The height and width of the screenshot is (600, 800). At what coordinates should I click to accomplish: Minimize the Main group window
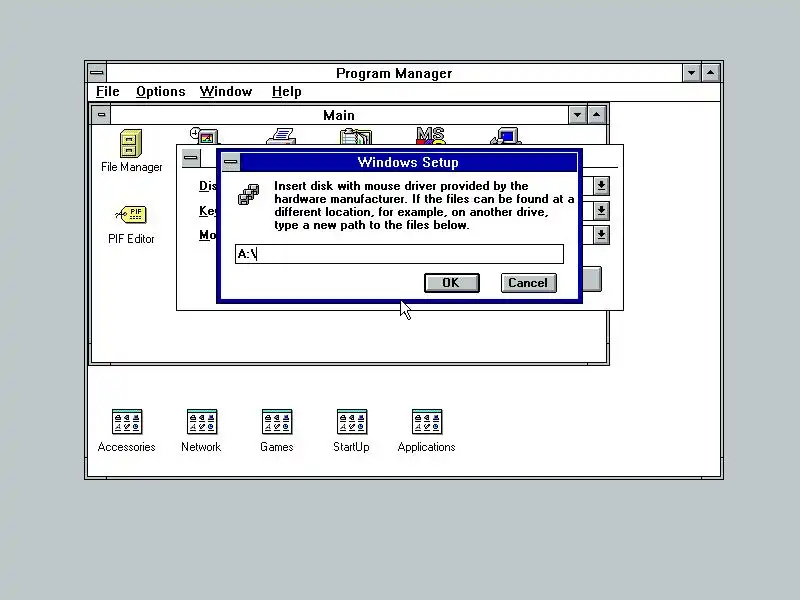(x=577, y=115)
